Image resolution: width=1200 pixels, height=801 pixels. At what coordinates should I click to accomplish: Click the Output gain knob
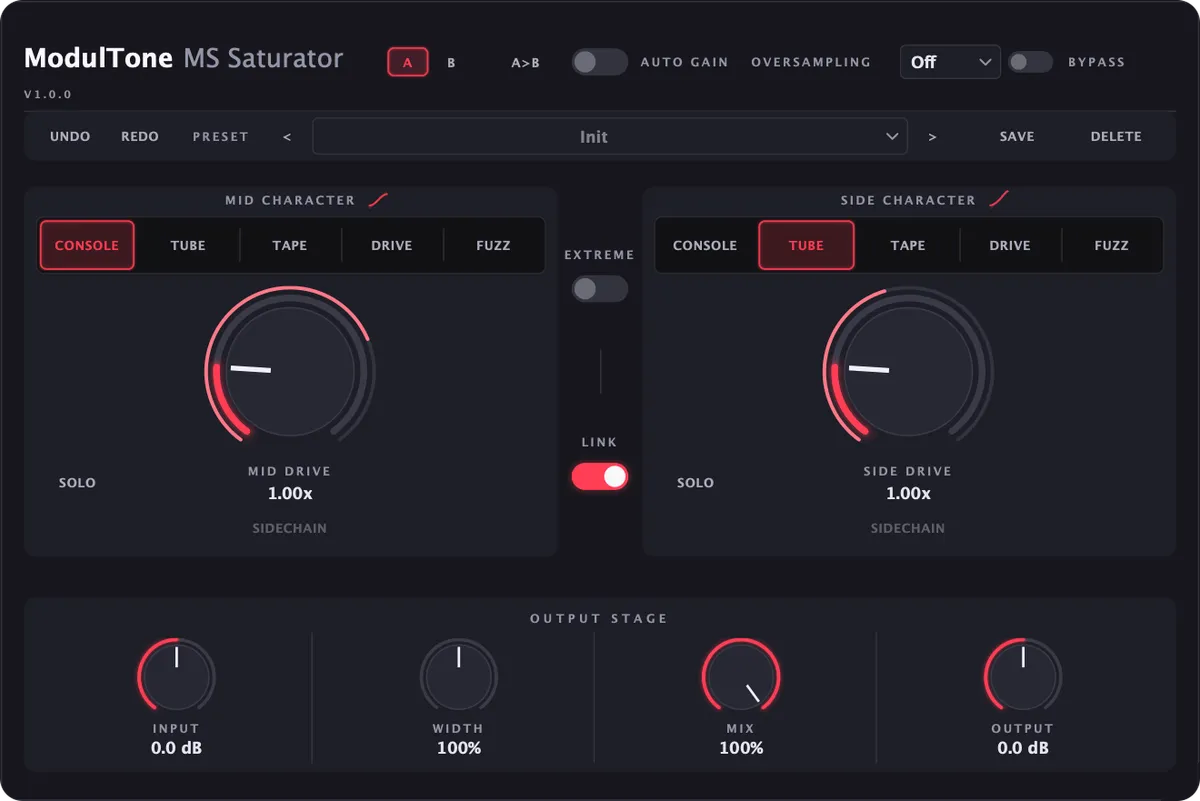click(x=1023, y=676)
